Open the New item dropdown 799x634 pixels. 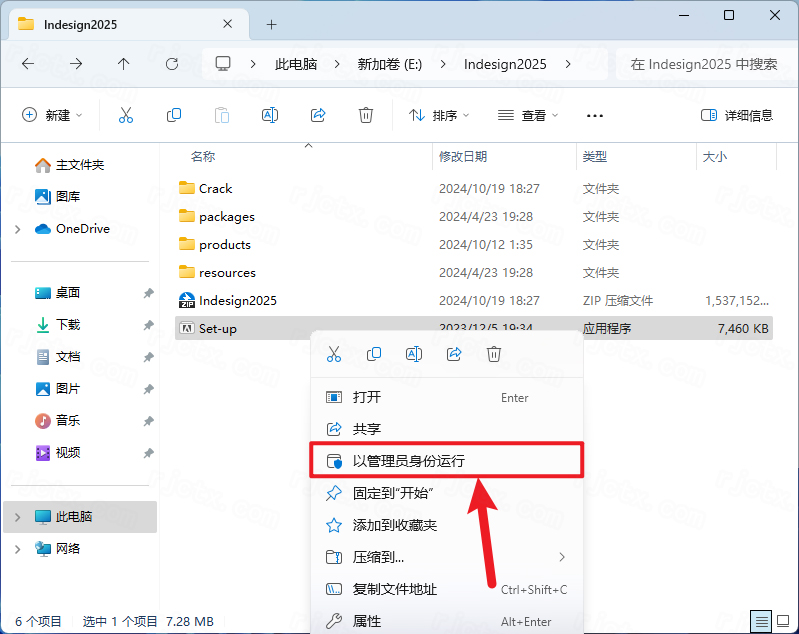(52, 115)
